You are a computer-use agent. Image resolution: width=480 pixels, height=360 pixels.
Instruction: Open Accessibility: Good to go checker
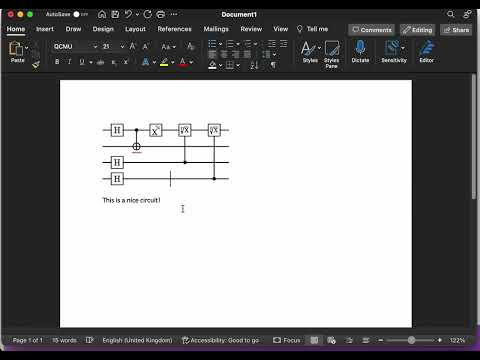point(221,340)
